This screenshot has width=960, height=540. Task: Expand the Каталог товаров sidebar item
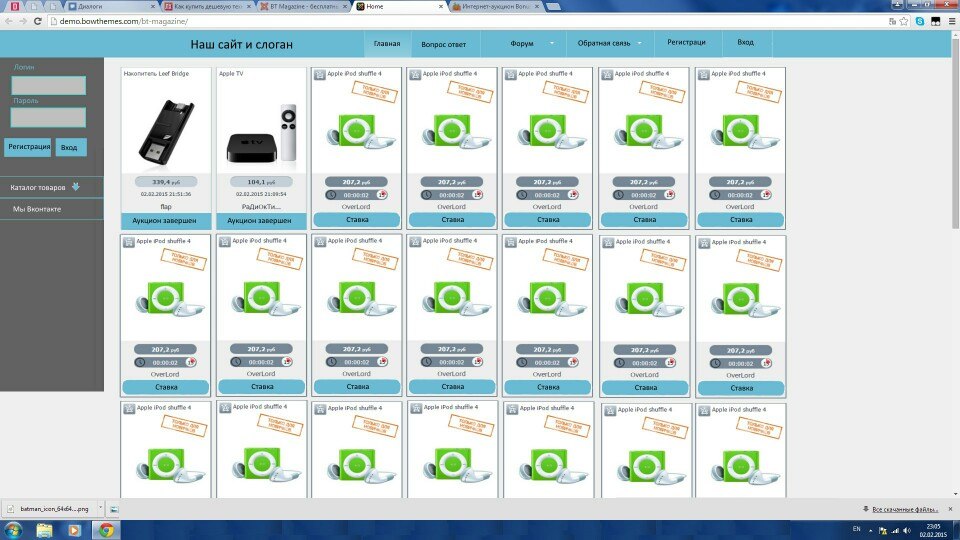pos(51,187)
